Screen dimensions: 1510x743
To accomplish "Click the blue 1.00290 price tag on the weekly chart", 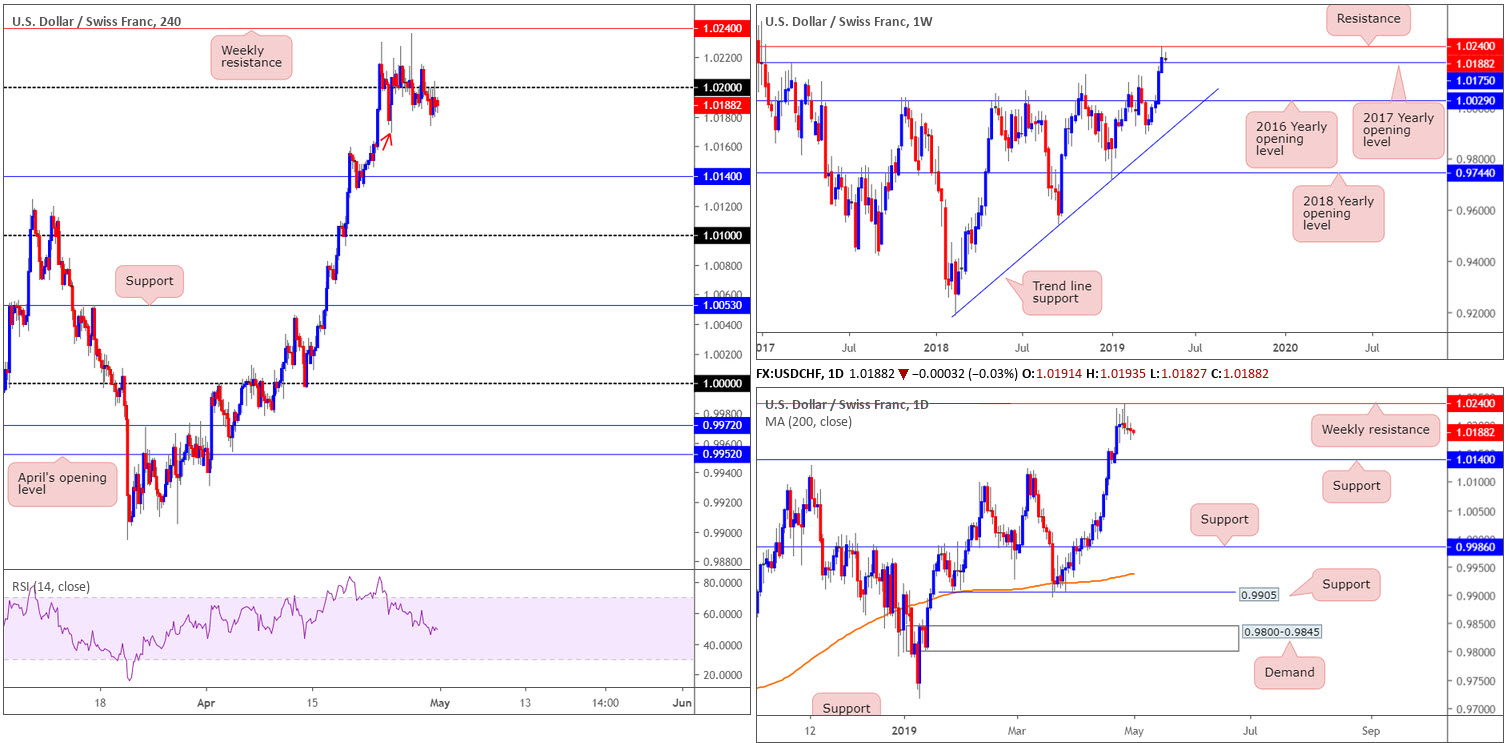I will (1477, 101).
